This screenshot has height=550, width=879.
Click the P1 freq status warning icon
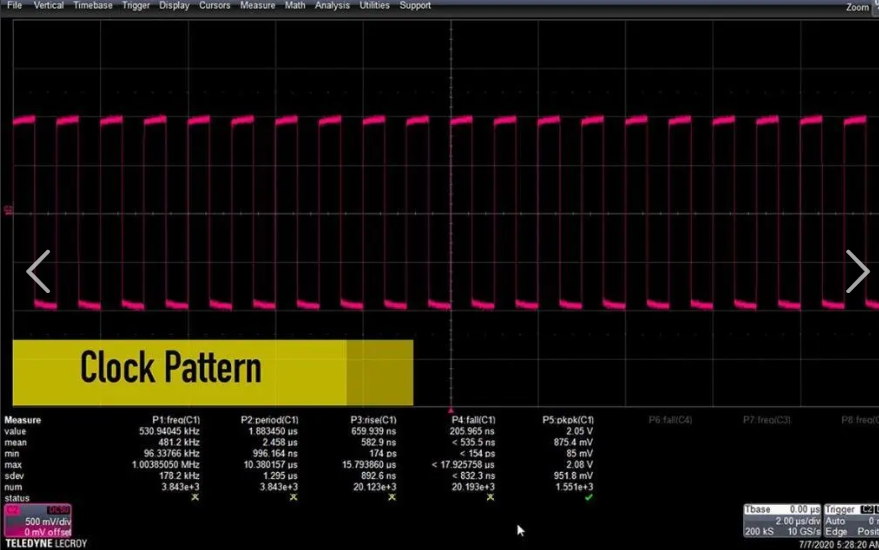click(x=195, y=497)
